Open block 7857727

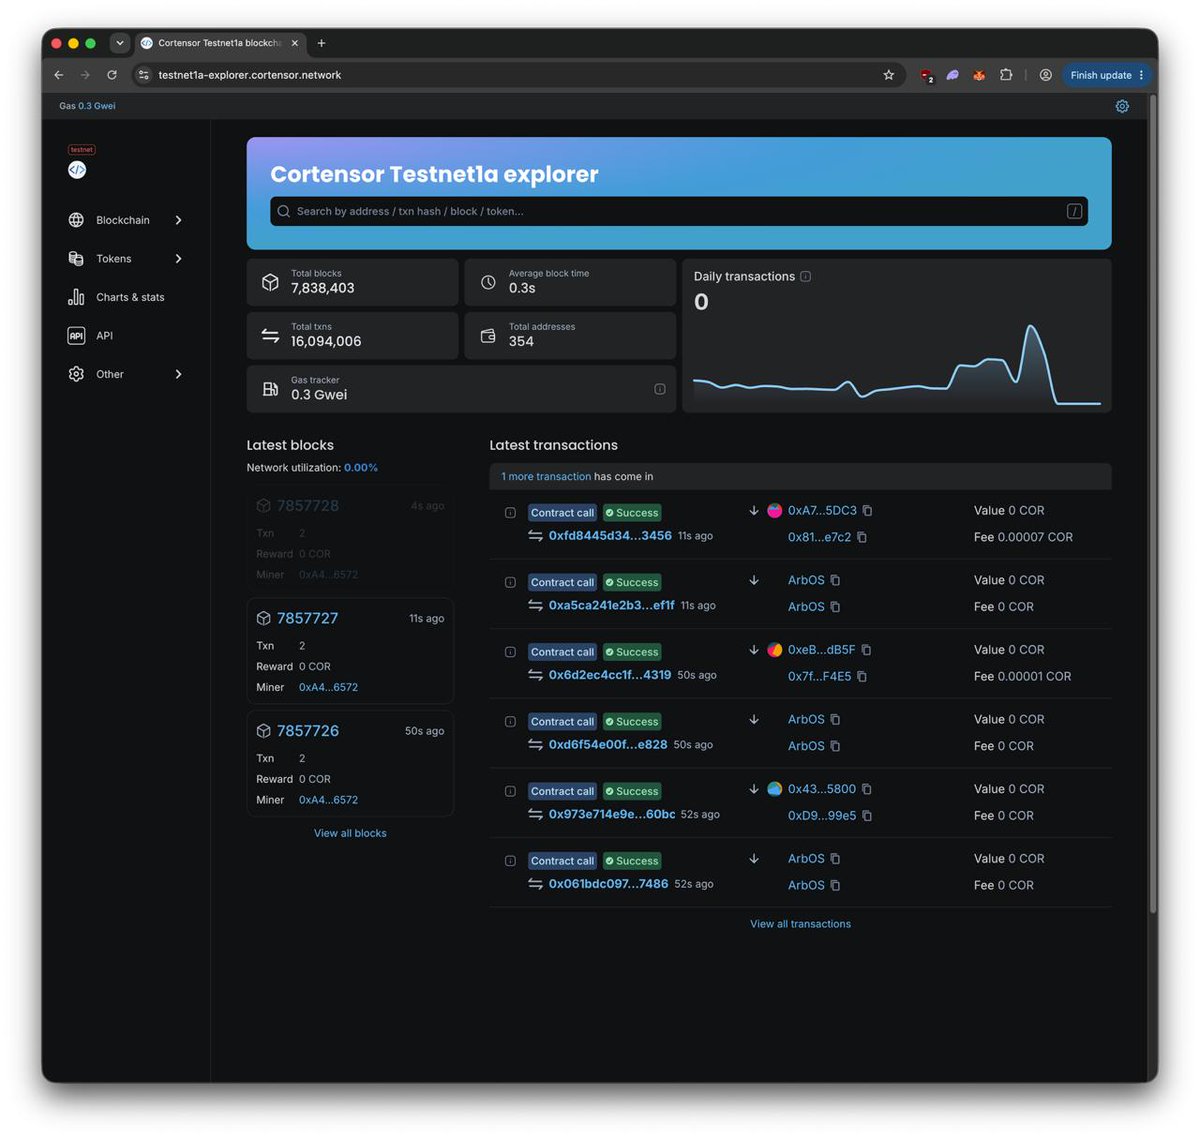[308, 618]
